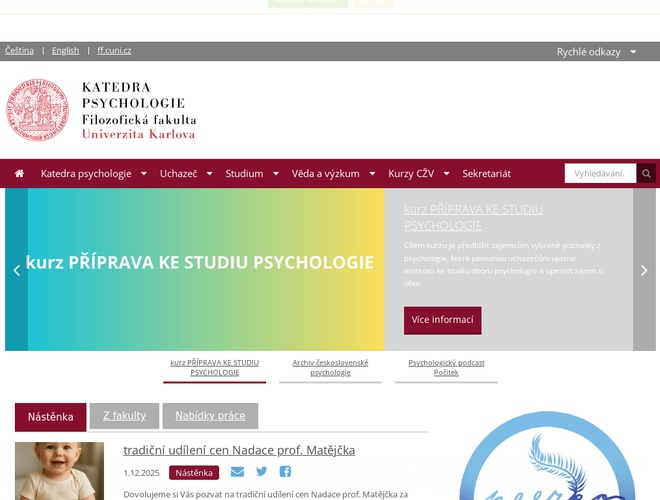
Task: Open the Sekretariát menu item
Action: coord(486,174)
